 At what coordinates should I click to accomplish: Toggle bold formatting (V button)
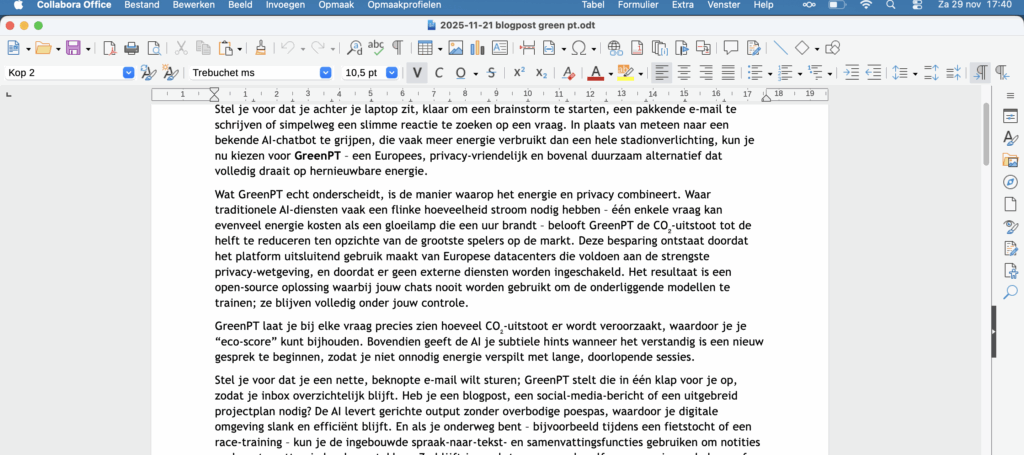point(417,73)
